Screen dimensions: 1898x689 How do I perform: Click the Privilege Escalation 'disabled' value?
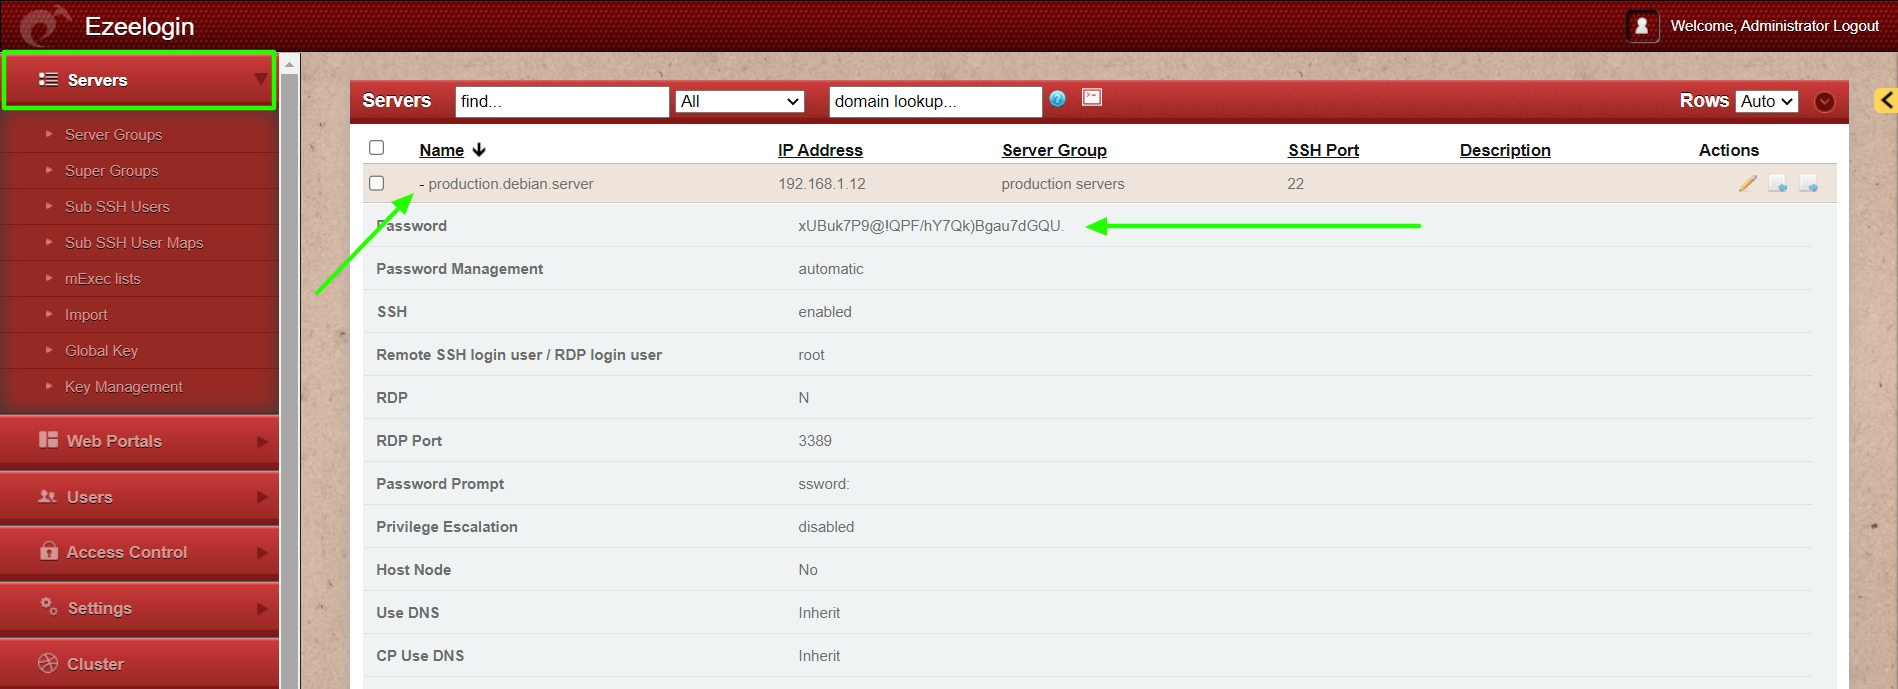click(826, 527)
